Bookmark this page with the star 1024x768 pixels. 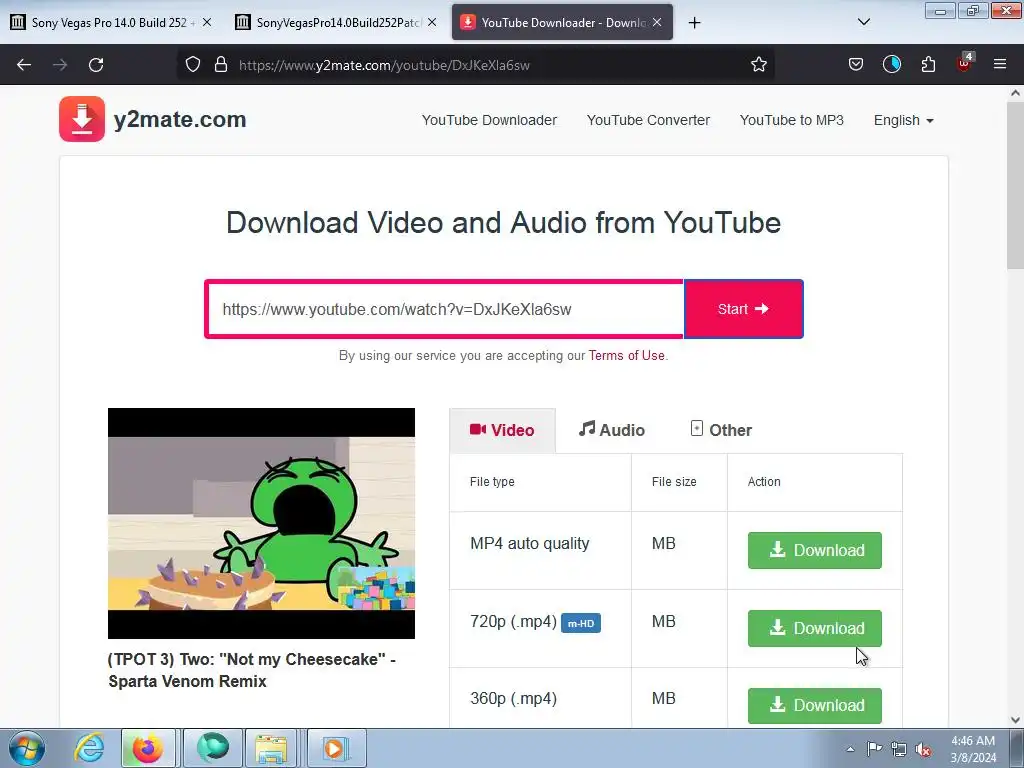click(x=758, y=65)
